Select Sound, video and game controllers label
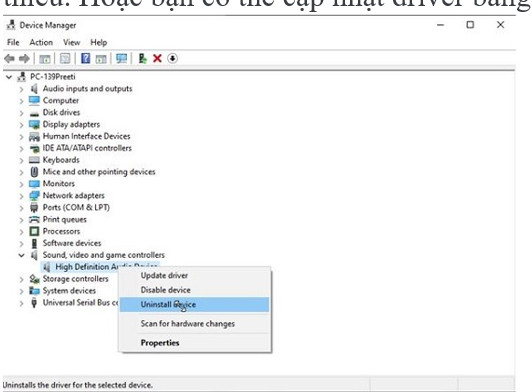The width and height of the screenshot is (532, 392). 103,255
